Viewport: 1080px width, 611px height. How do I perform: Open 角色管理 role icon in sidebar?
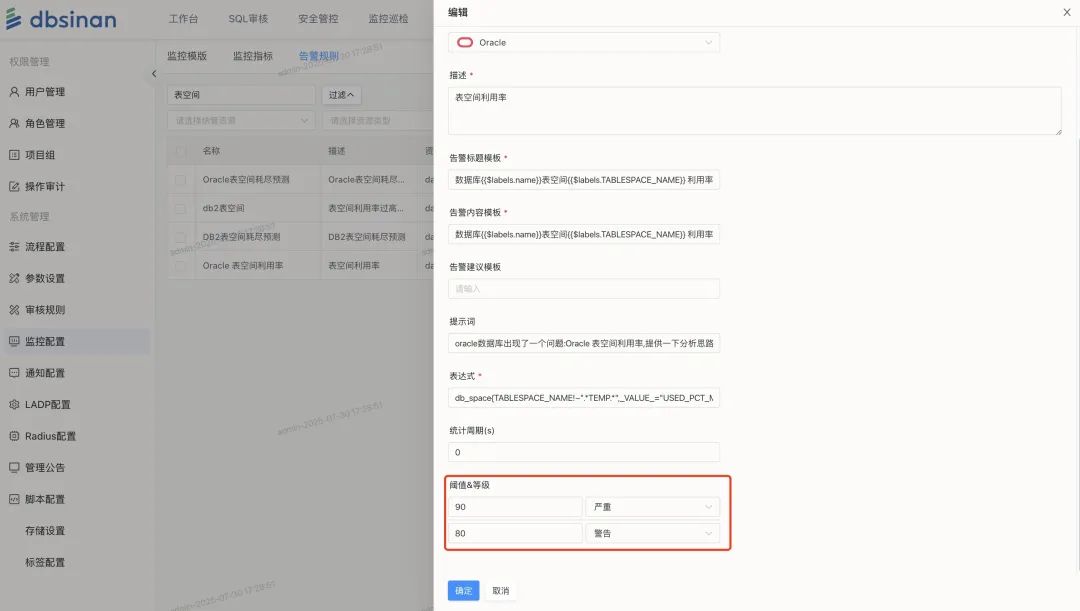(14, 123)
